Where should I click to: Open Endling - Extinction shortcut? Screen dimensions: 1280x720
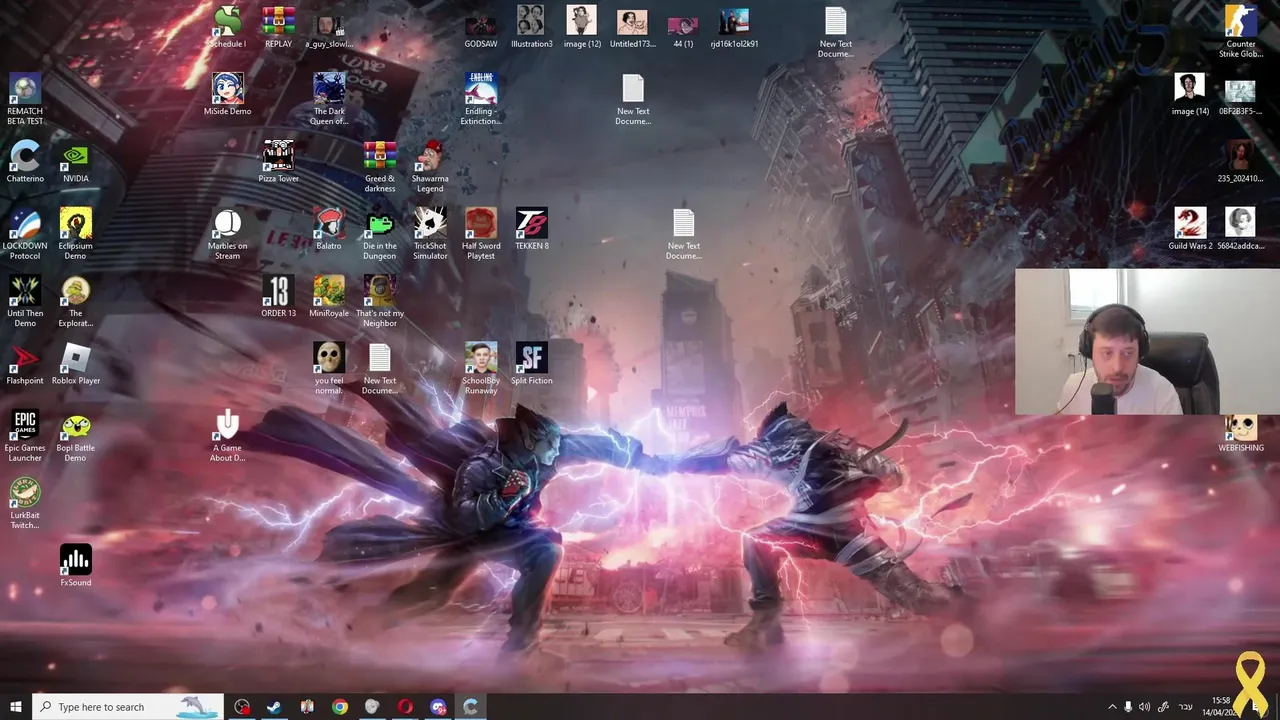click(x=481, y=99)
